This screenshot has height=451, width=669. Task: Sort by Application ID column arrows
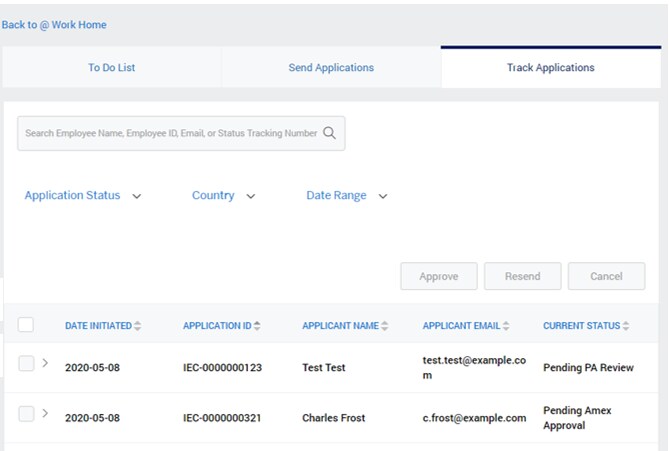click(x=257, y=326)
